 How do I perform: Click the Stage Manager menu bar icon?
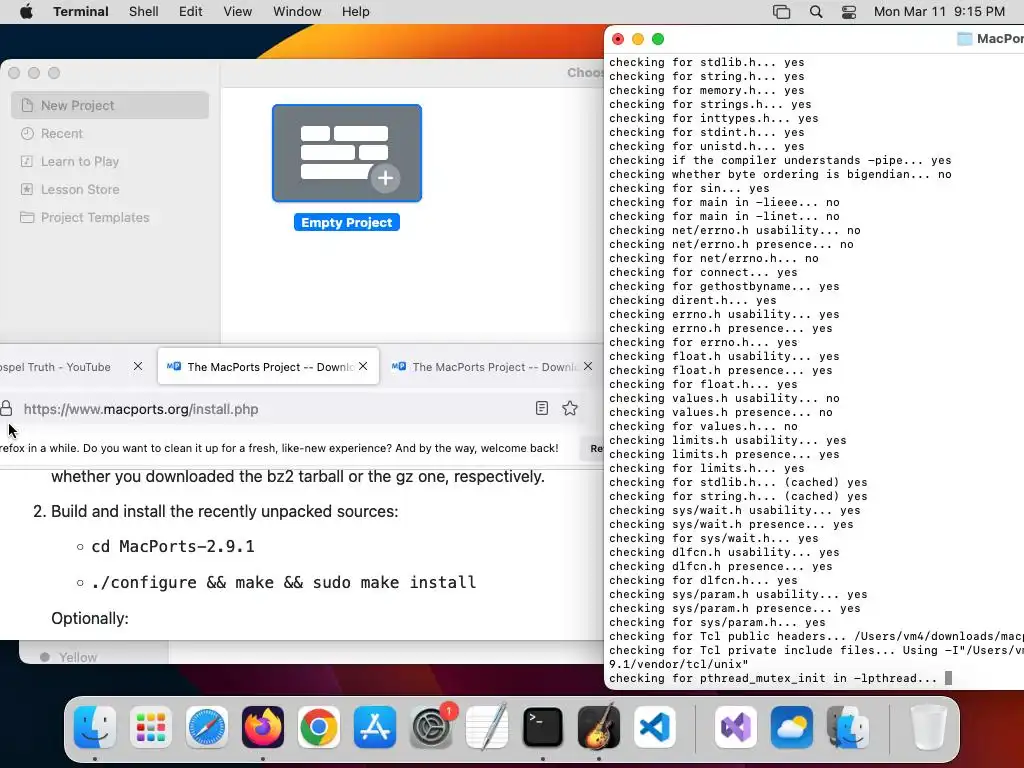click(781, 12)
